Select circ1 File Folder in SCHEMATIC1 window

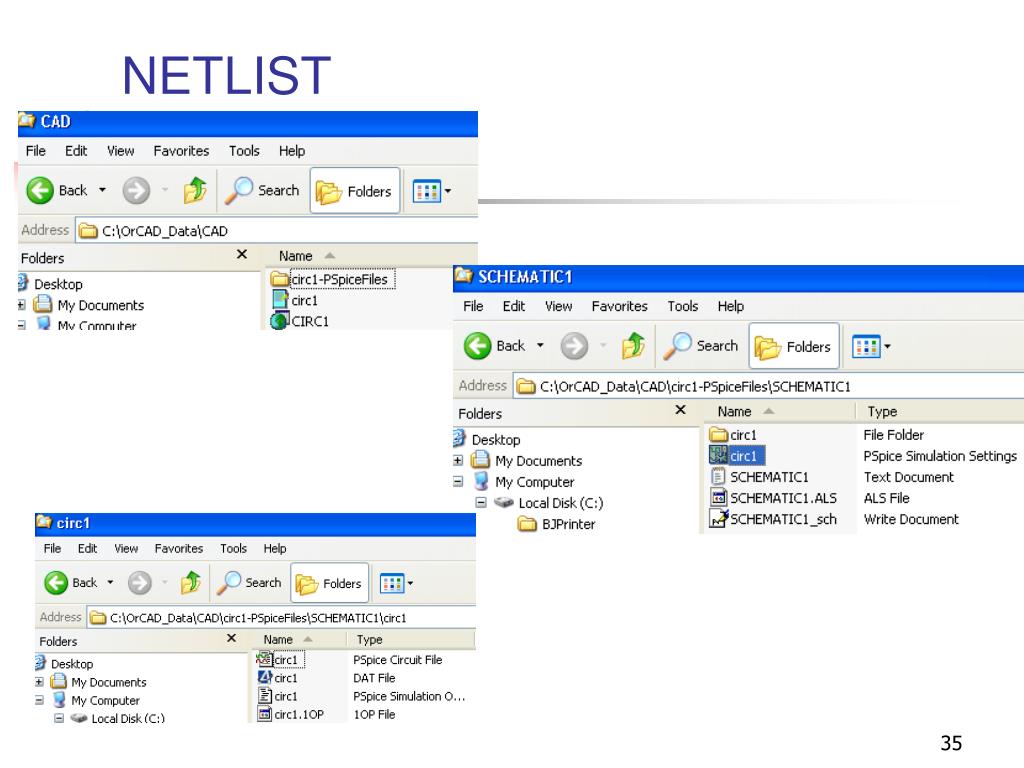pyautogui.click(x=733, y=435)
